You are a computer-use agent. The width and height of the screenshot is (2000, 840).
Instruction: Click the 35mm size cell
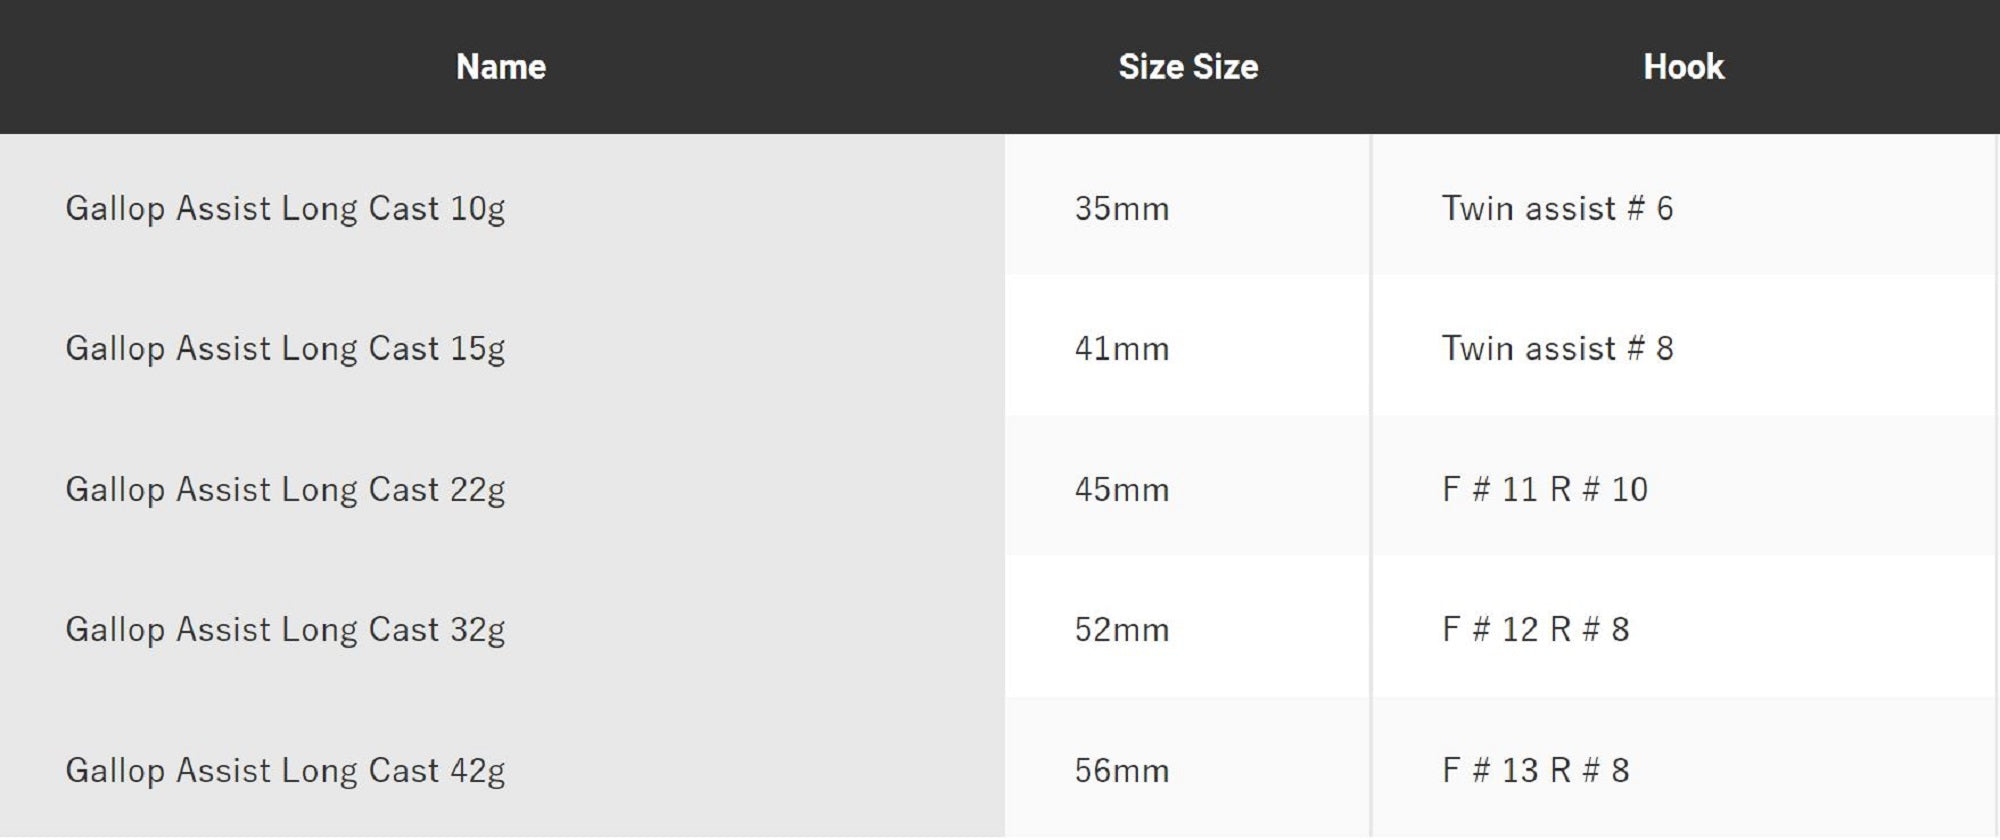pos(1122,208)
